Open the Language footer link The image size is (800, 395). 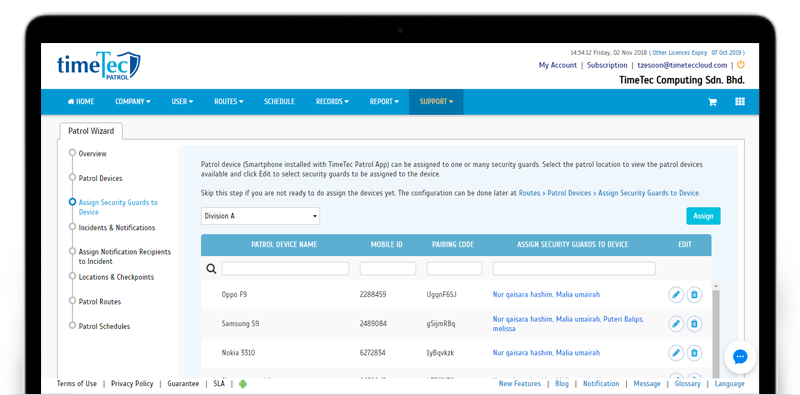[730, 384]
